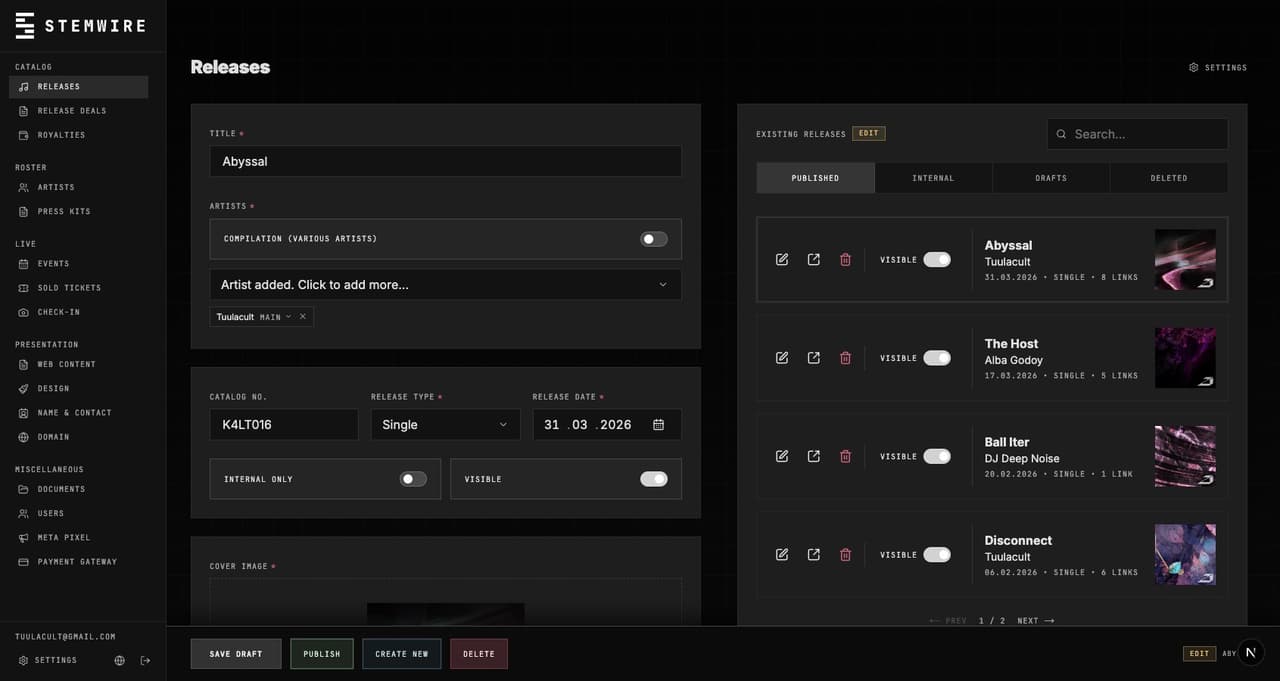Screen dimensions: 1280x681
Task: Toggle the Internal Only switch
Action: tap(413, 478)
